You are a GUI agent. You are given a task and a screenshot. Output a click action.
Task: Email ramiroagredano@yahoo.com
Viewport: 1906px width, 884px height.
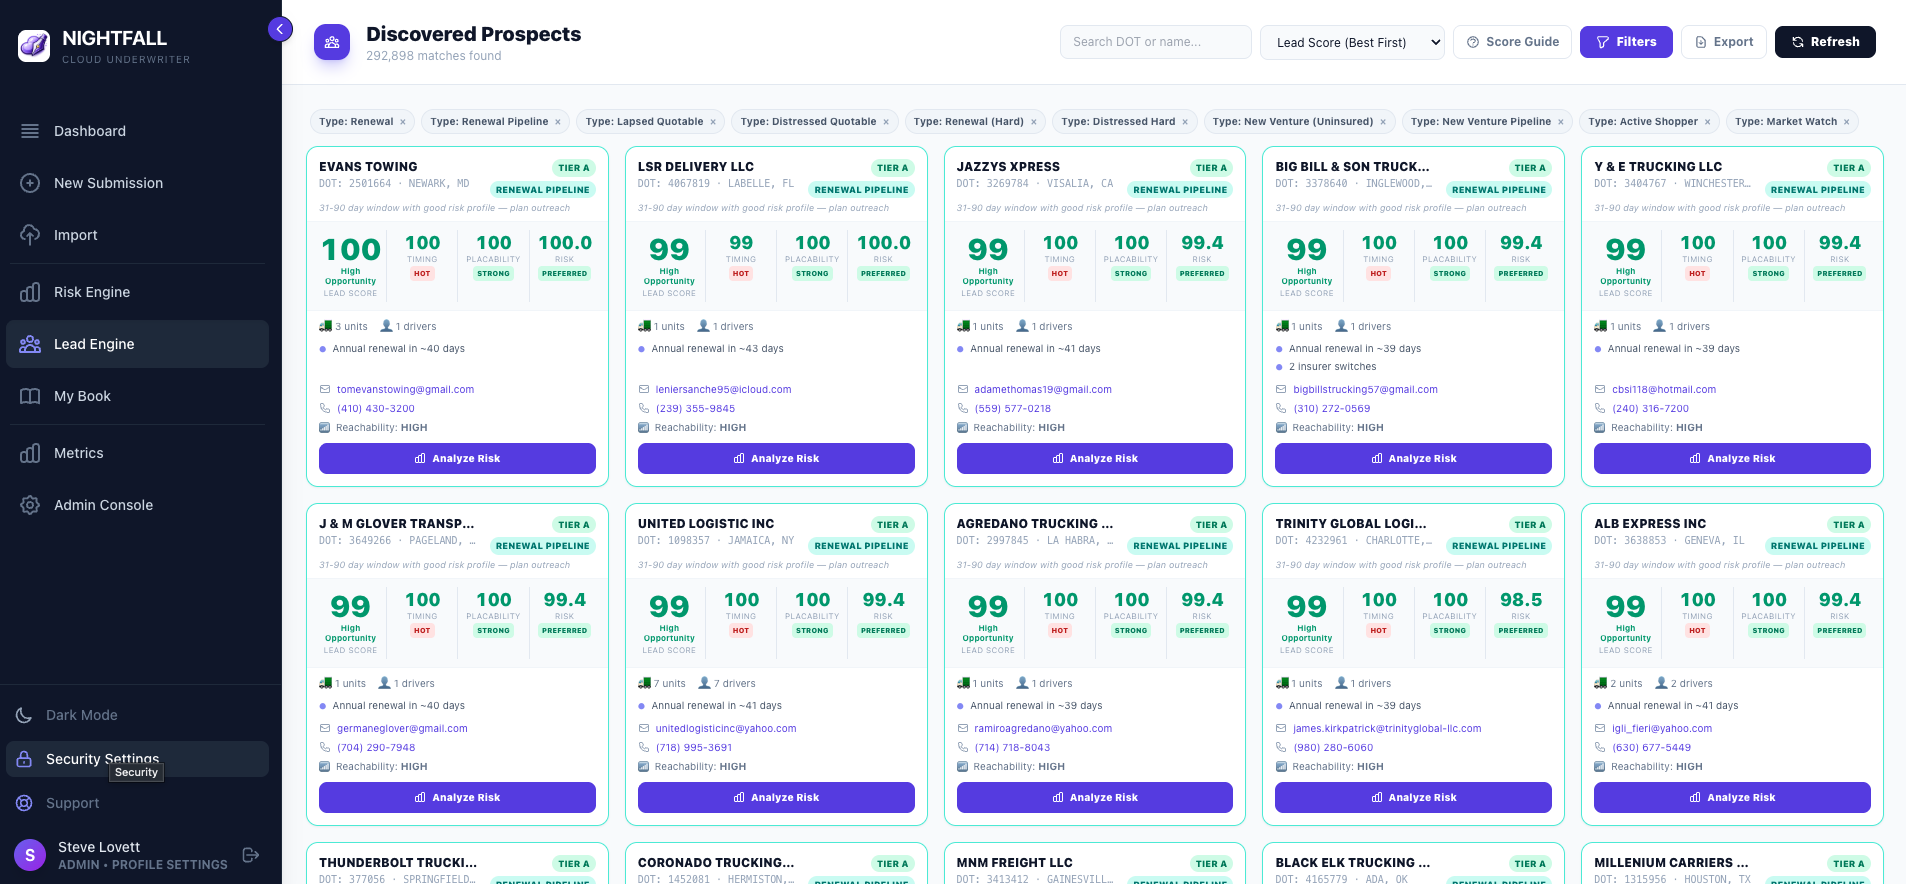(1043, 729)
